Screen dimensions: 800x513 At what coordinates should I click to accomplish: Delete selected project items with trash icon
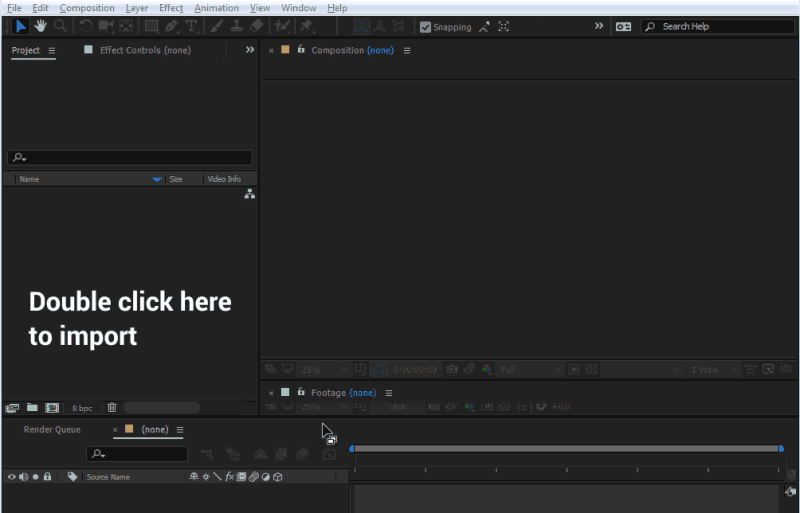112,407
